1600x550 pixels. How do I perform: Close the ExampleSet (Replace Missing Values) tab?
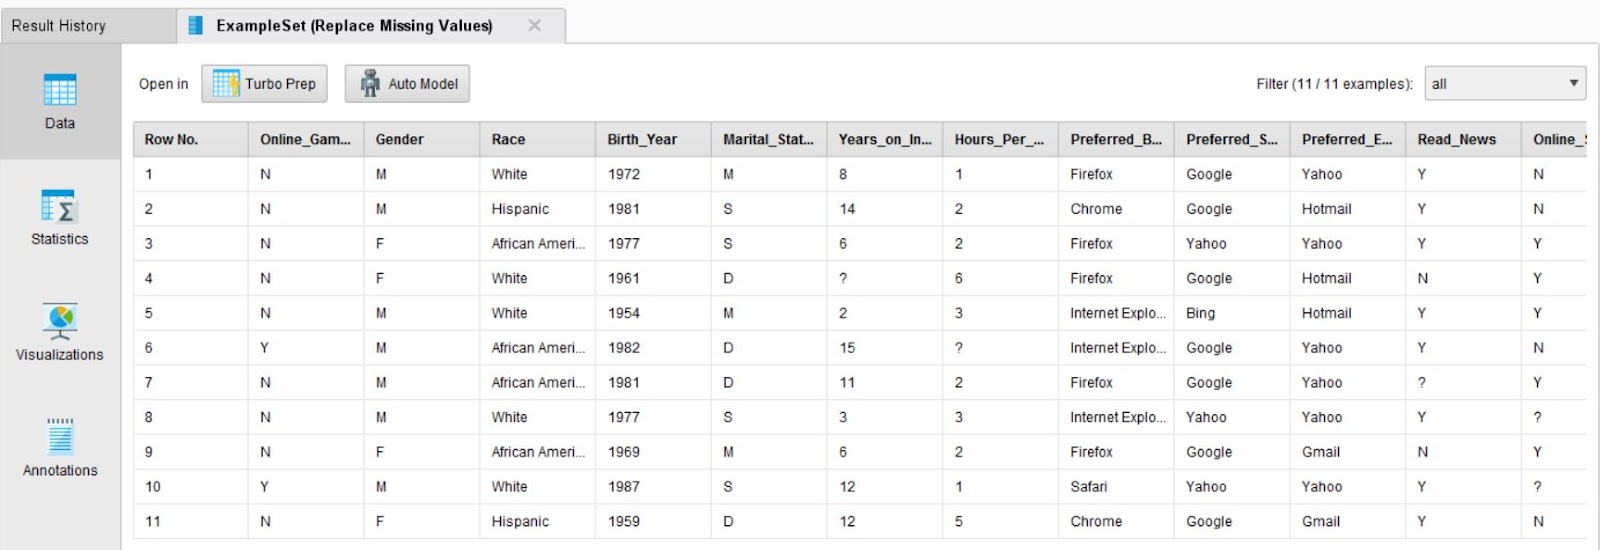tap(535, 26)
